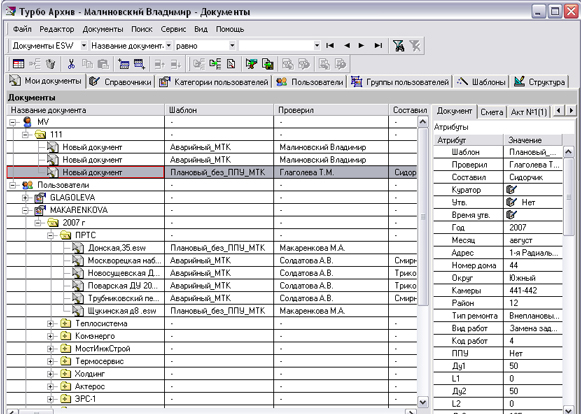Click the август month value

(x=521, y=240)
